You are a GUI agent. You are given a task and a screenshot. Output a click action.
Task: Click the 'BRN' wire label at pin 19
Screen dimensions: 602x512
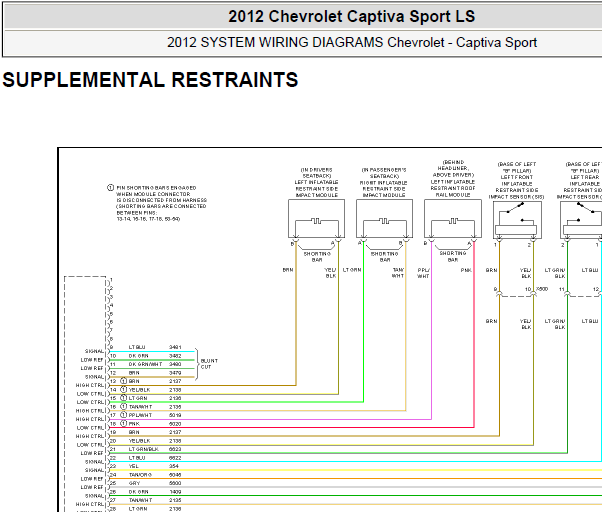pyautogui.click(x=134, y=432)
